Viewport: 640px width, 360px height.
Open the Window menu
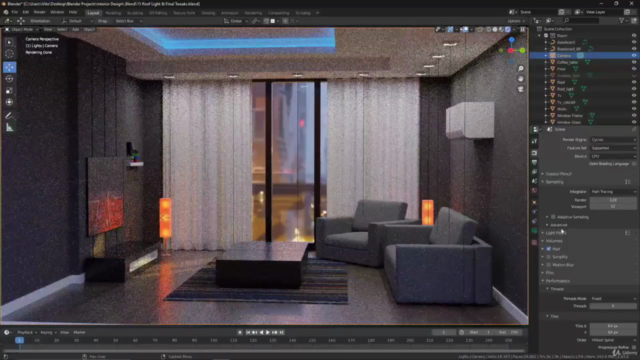pos(57,12)
